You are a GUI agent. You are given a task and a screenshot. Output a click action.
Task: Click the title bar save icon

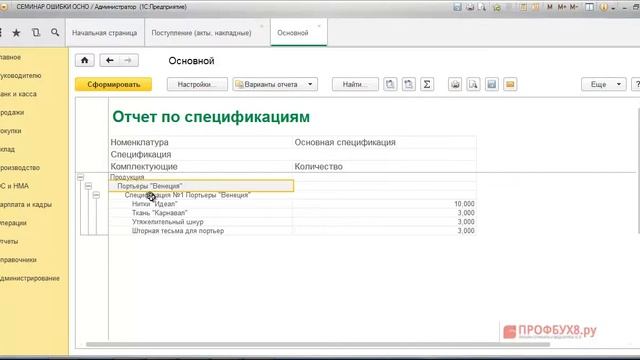(457, 7)
